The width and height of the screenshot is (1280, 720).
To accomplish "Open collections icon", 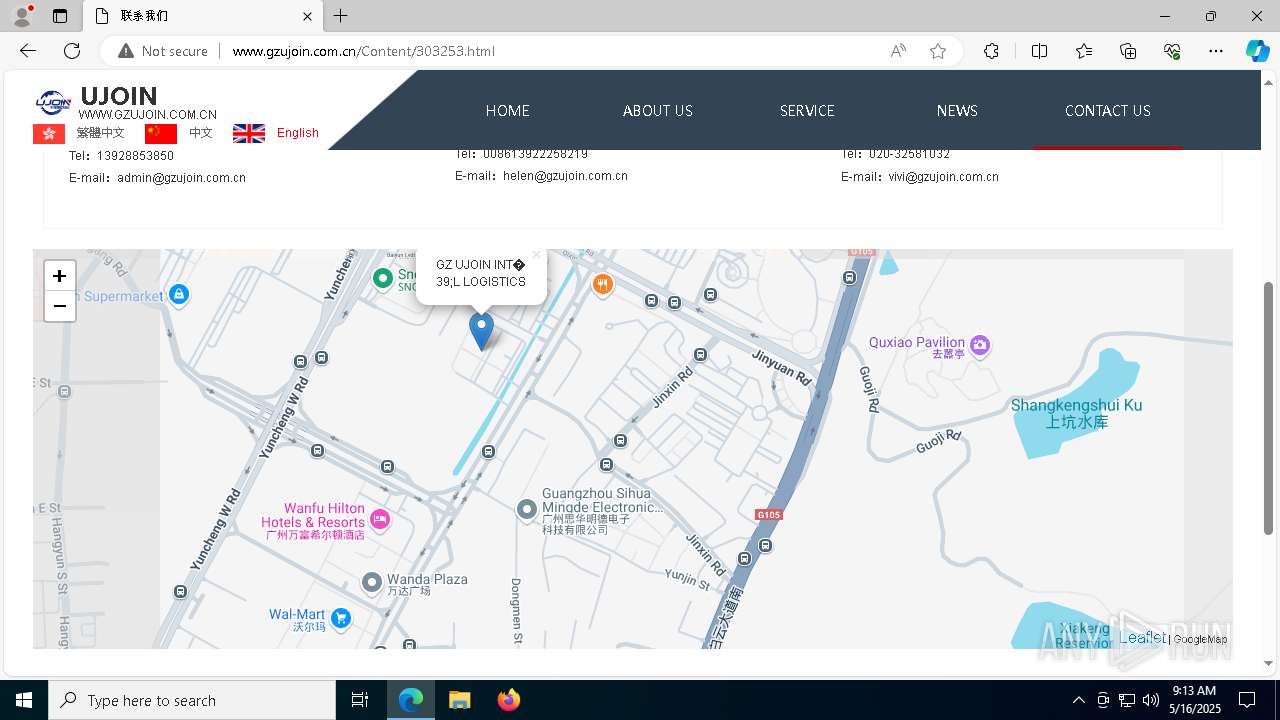I will tap(1128, 51).
